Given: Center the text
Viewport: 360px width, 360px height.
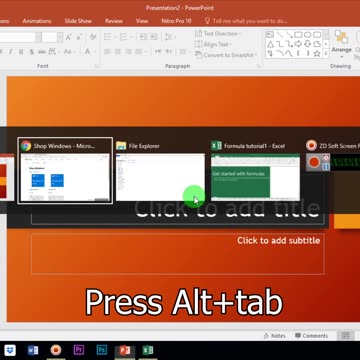Looking at the screenshot, I should 118,52.
